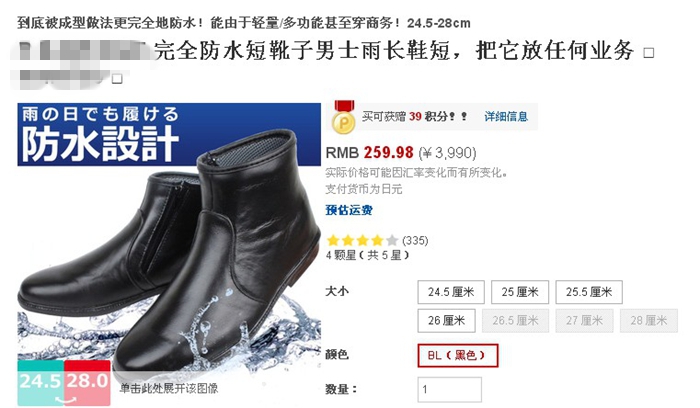Click the gold P points medal icon
700x408 pixels.
coord(344,117)
